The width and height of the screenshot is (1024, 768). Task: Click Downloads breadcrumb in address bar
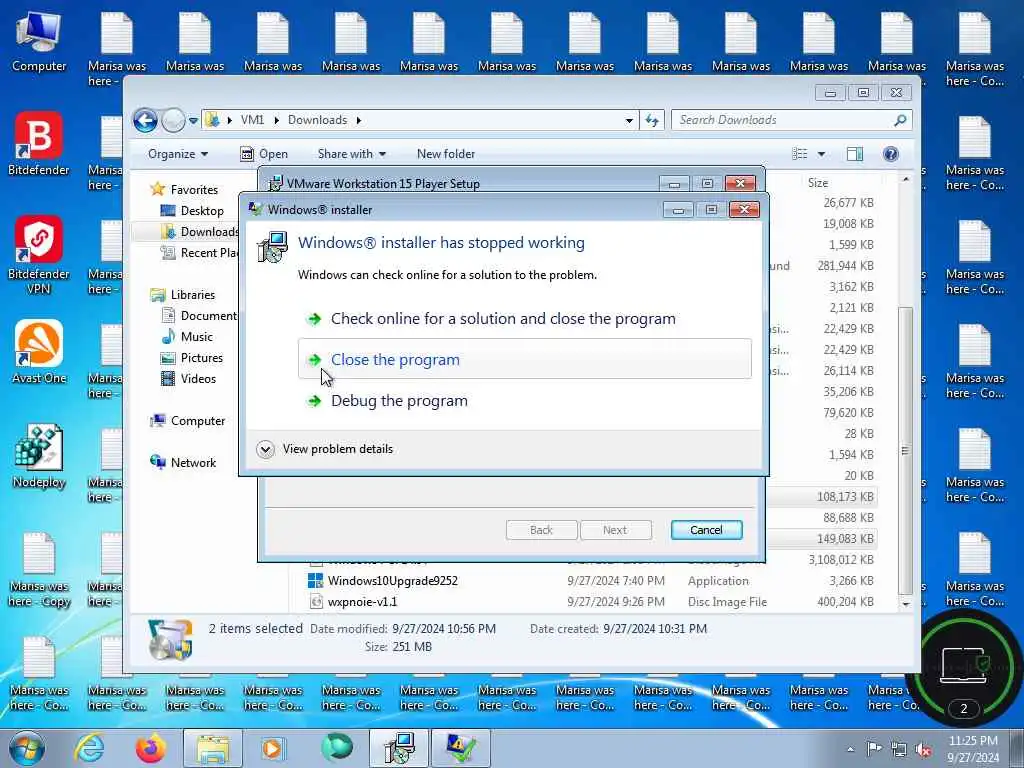[x=317, y=120]
